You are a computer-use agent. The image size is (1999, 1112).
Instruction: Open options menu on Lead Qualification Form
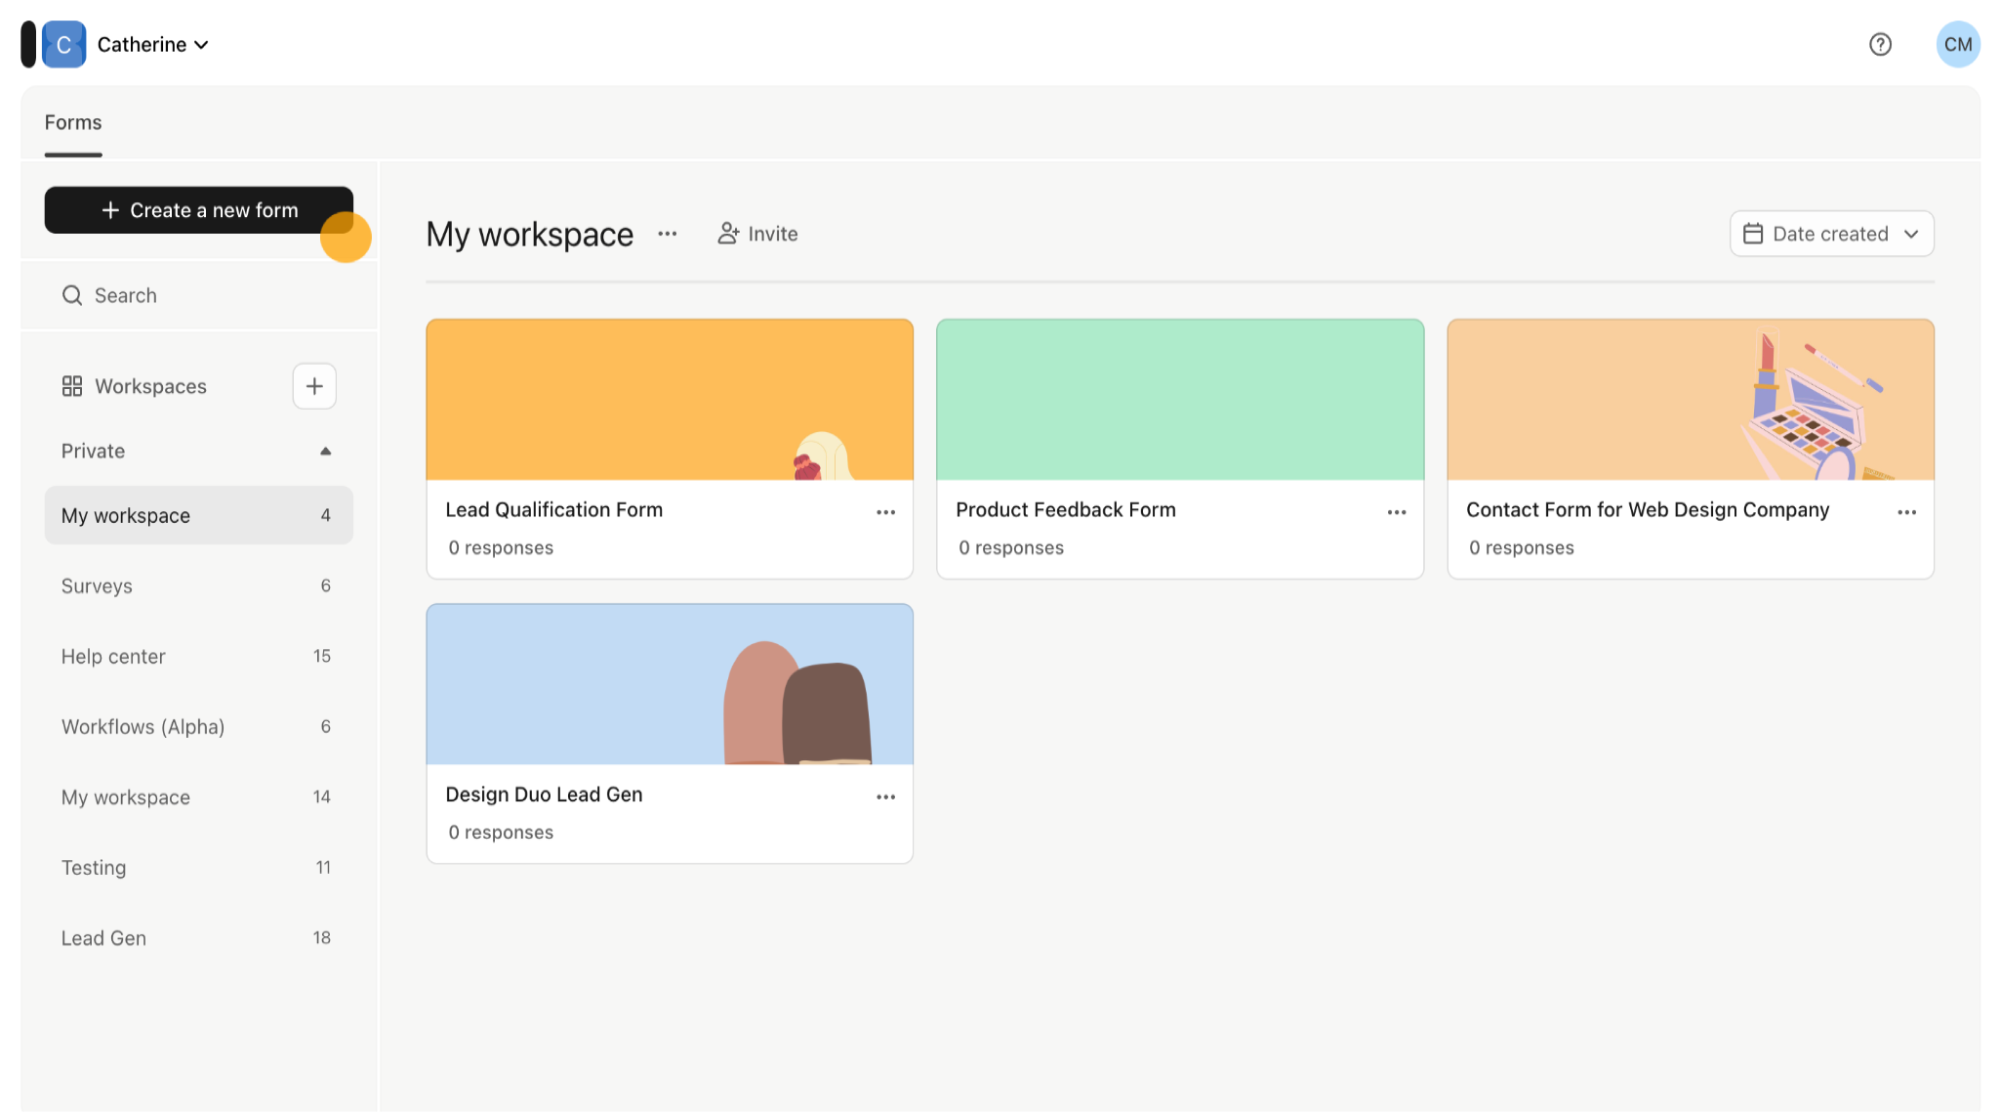(x=885, y=511)
